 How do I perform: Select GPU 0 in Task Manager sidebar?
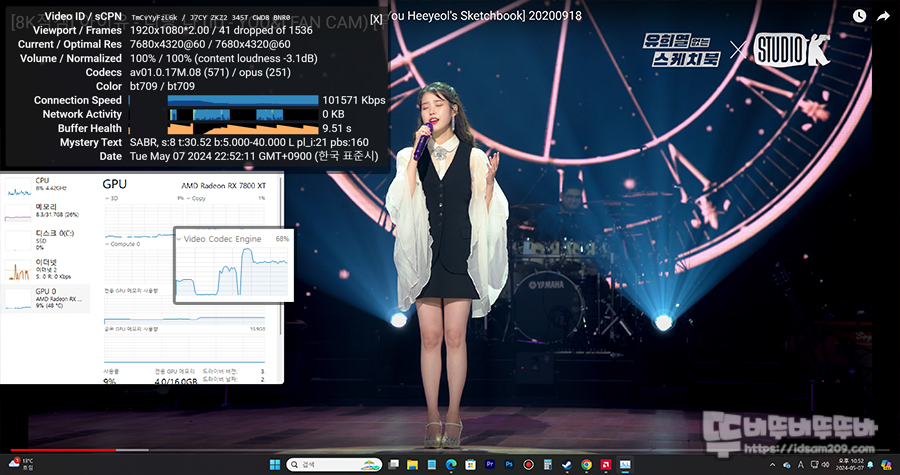click(46, 298)
